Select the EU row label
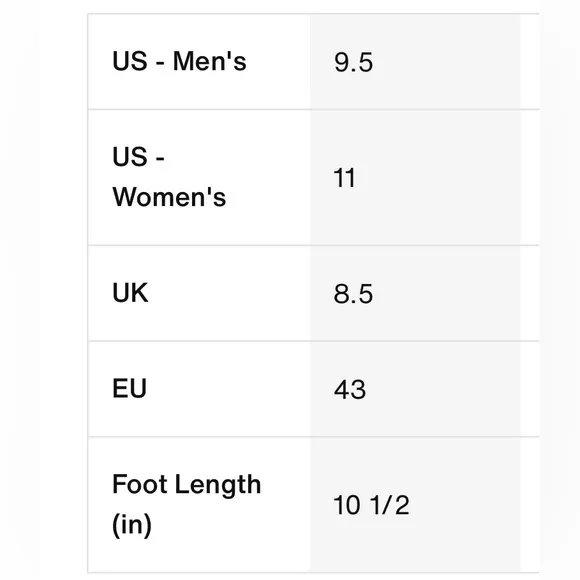580x580 pixels. (129, 388)
